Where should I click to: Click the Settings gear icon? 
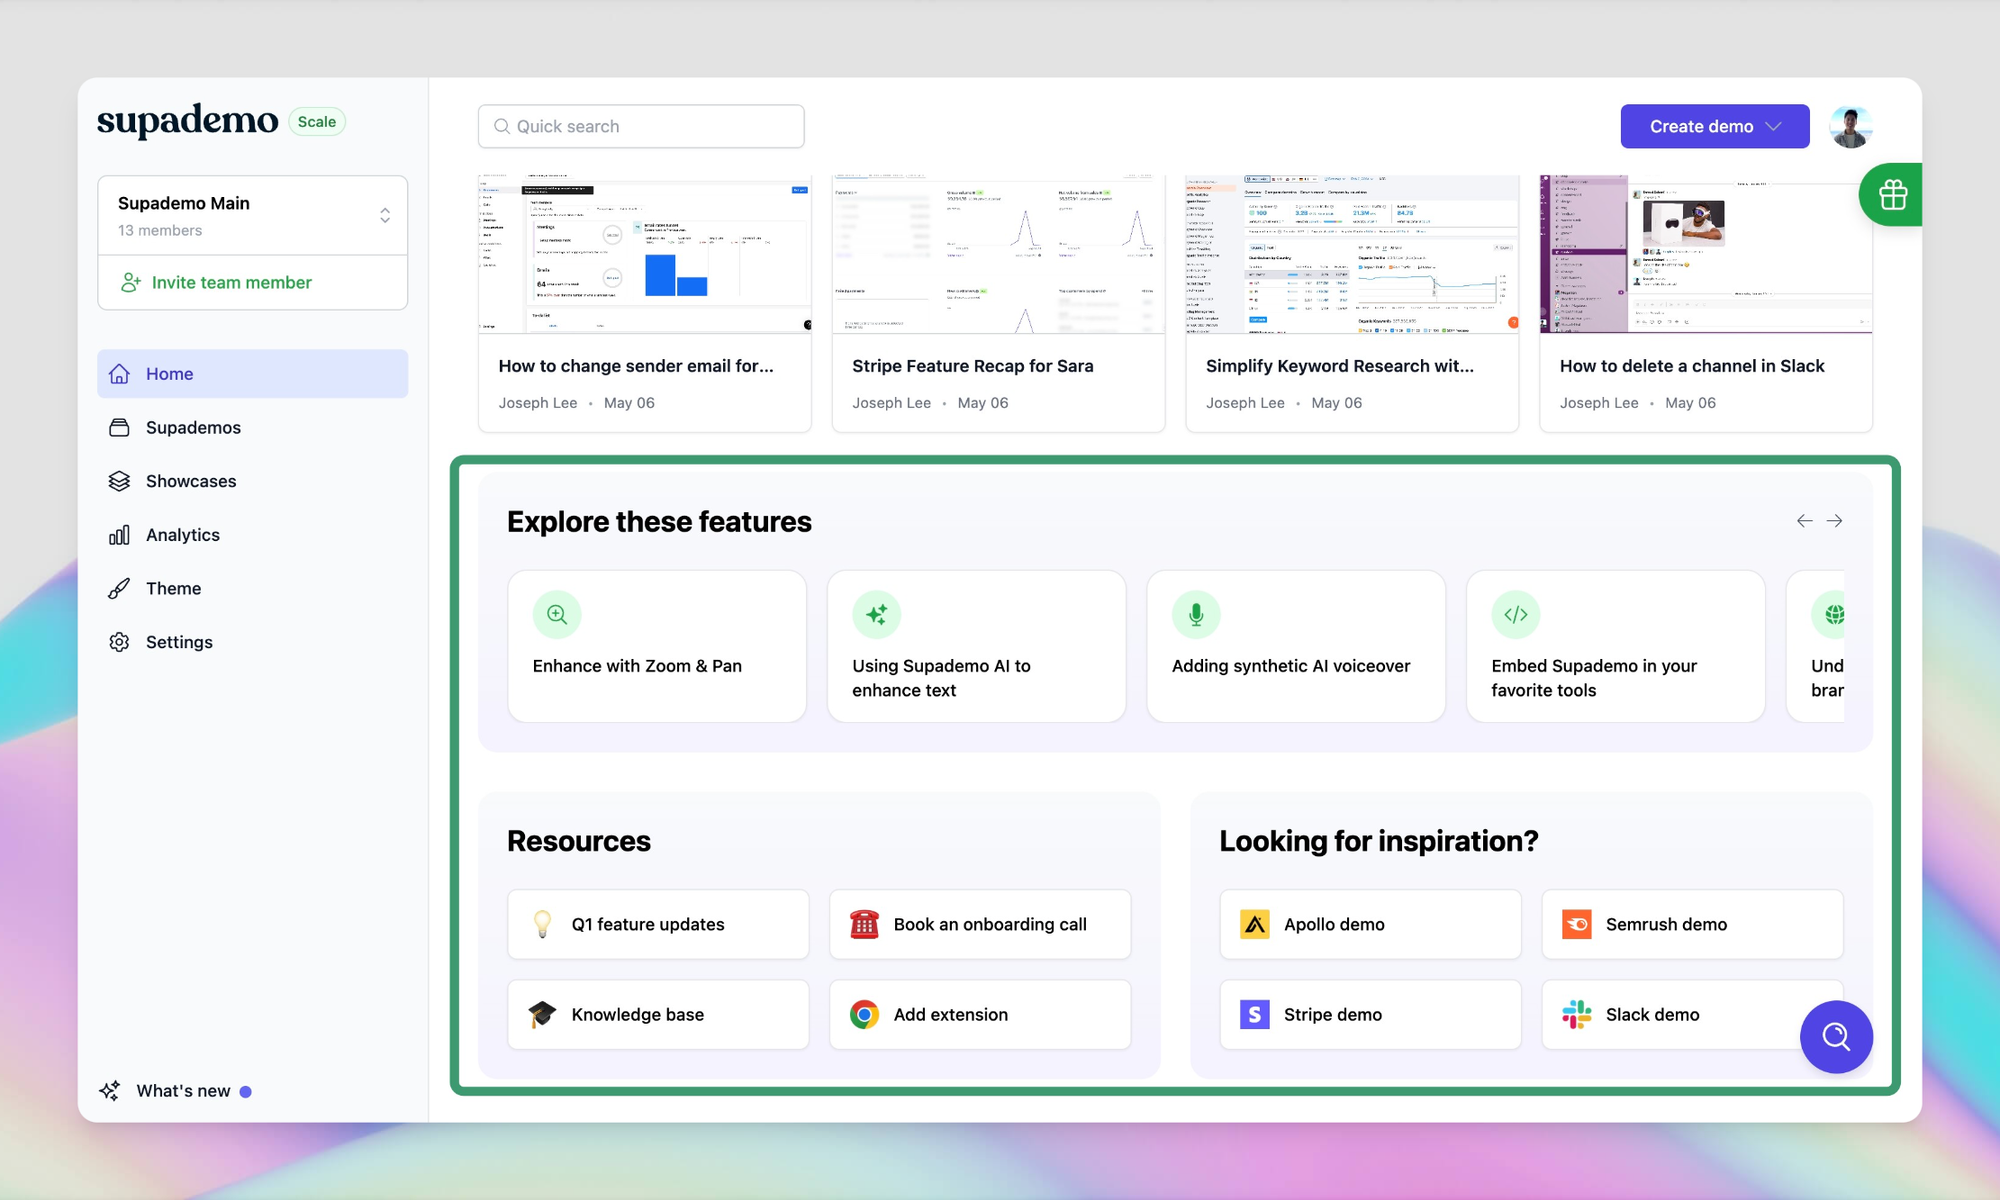click(x=119, y=642)
